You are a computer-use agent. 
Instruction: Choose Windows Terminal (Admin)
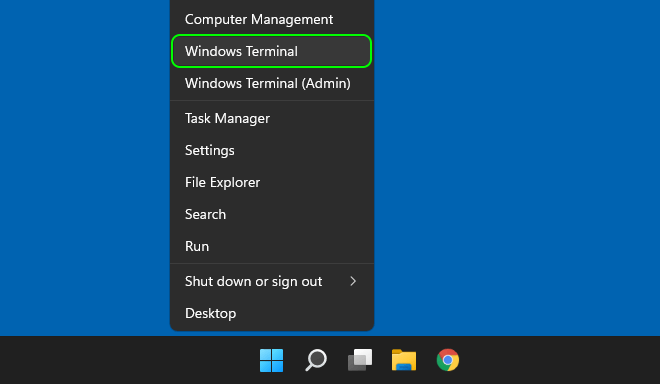pos(272,83)
